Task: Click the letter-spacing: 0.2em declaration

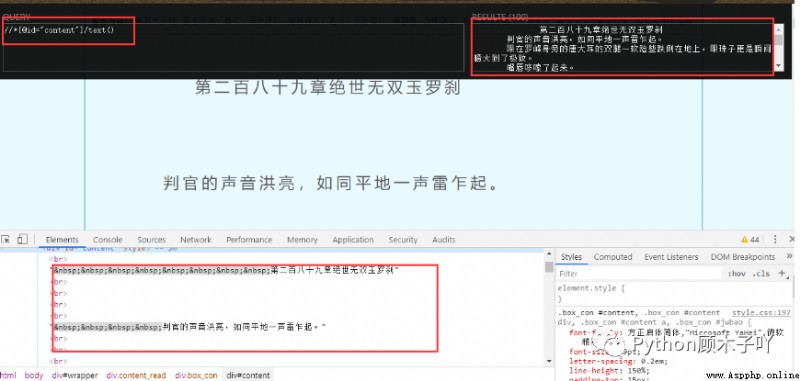Action: pyautogui.click(x=618, y=361)
